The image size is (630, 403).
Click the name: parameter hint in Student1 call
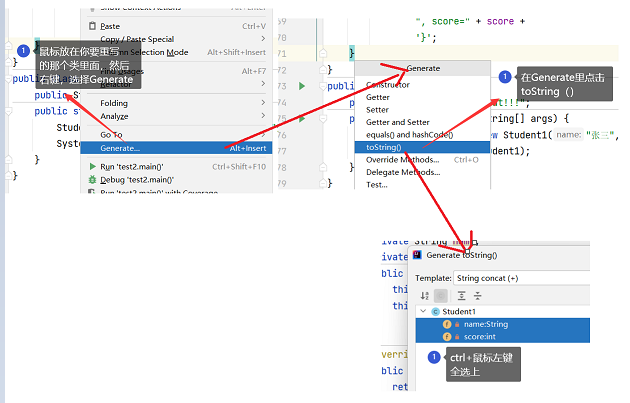pyautogui.click(x=569, y=135)
